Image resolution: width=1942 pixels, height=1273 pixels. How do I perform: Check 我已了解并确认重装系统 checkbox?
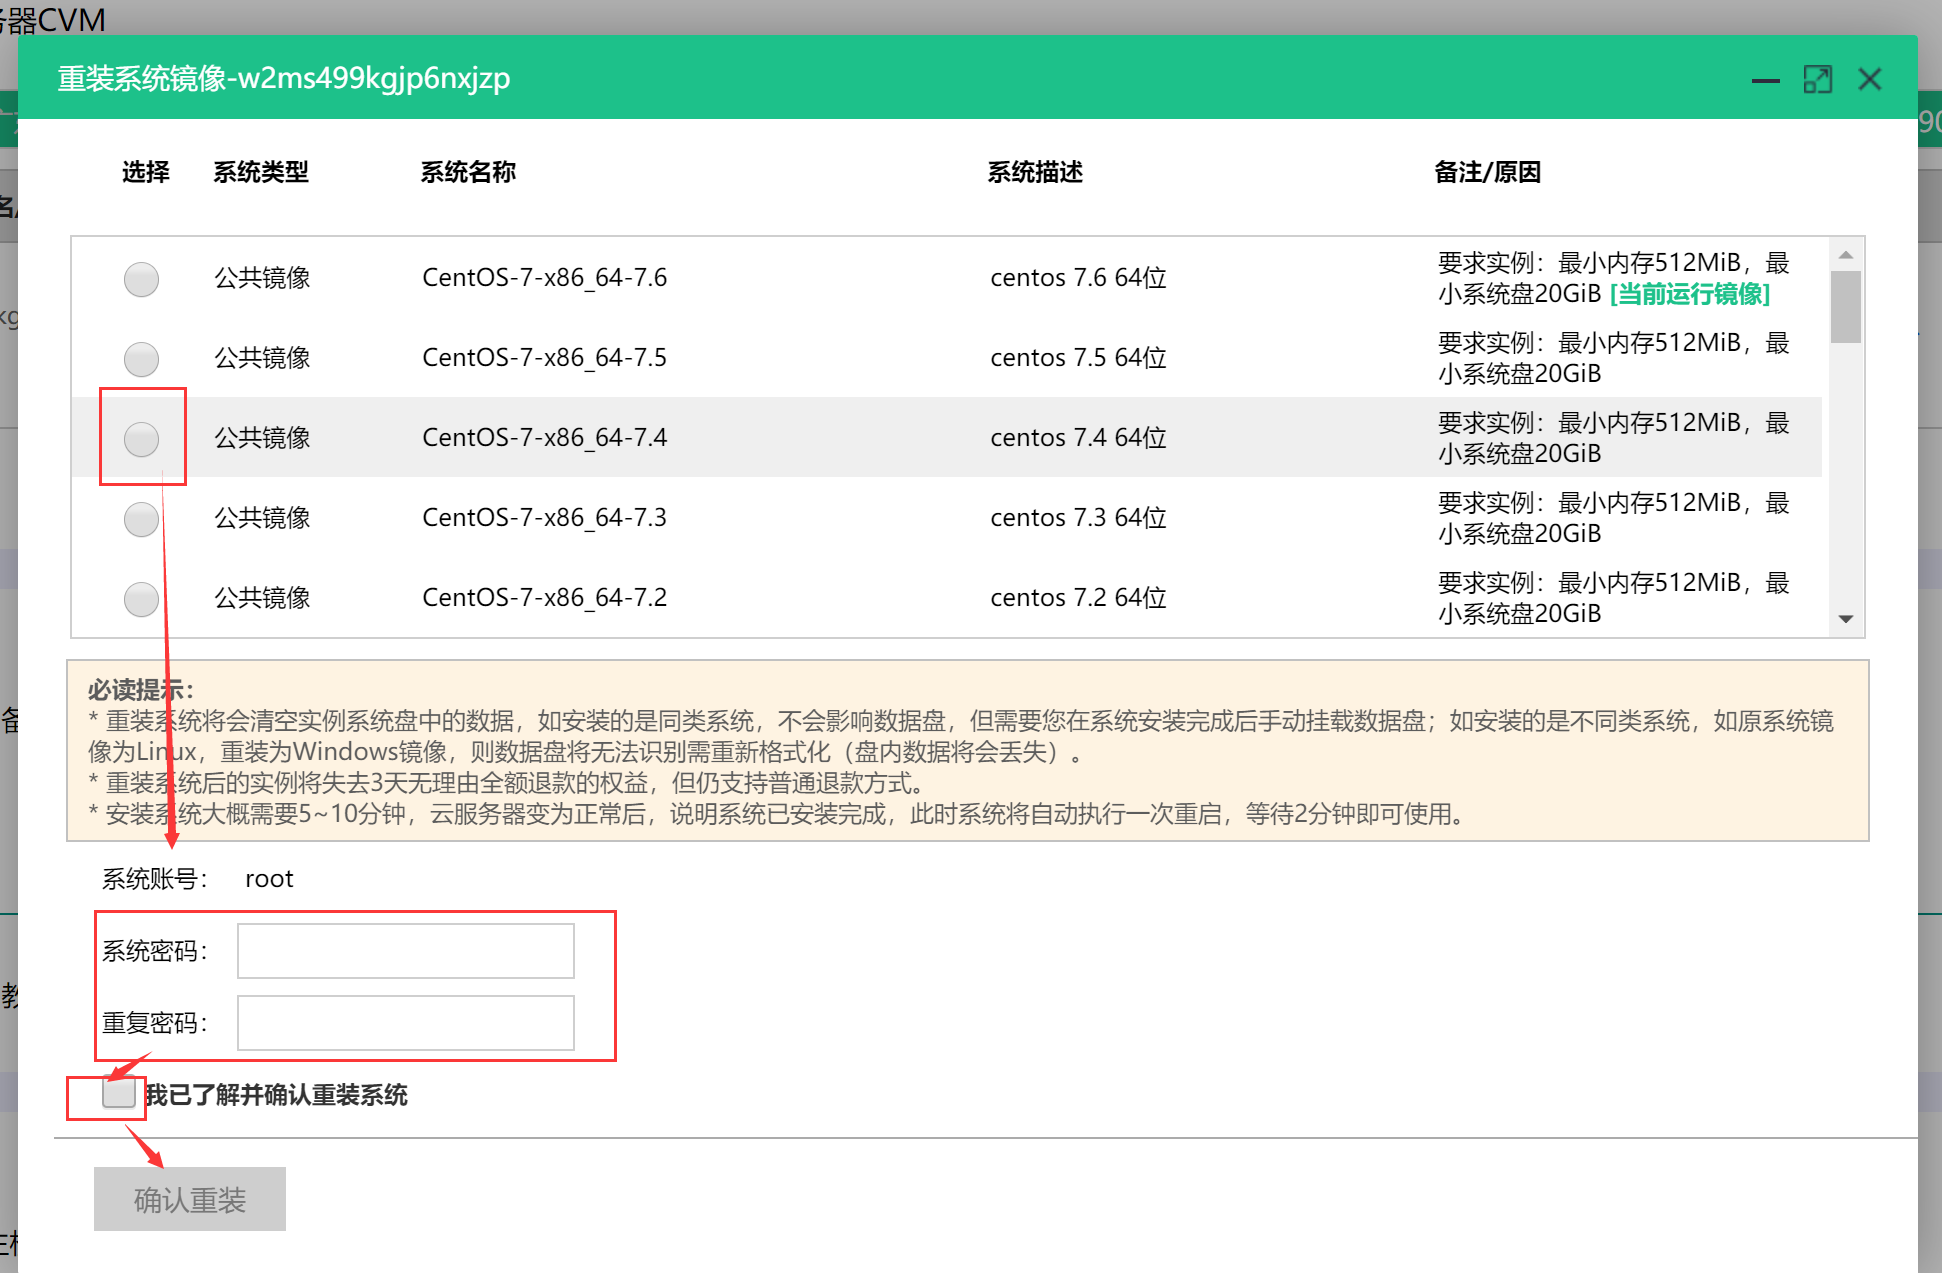point(118,1093)
